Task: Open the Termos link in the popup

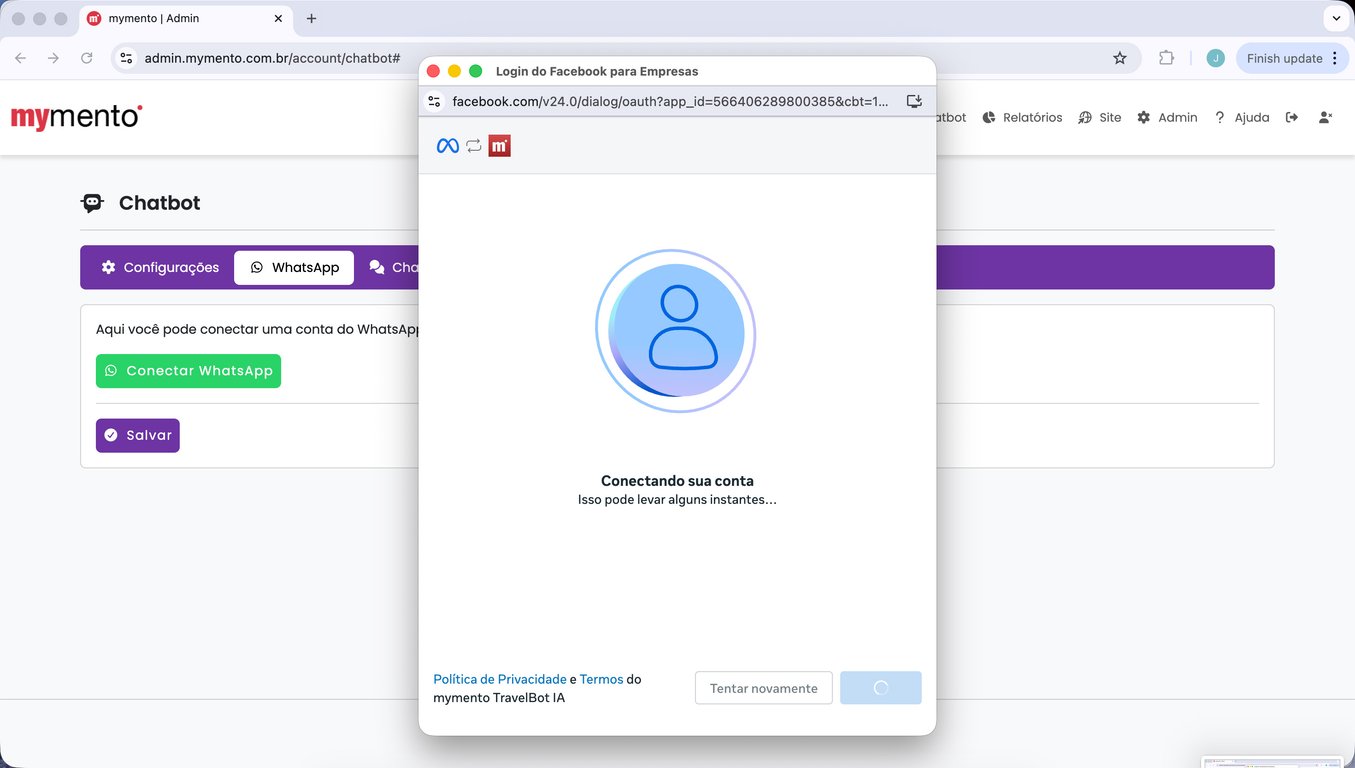Action: [x=601, y=679]
